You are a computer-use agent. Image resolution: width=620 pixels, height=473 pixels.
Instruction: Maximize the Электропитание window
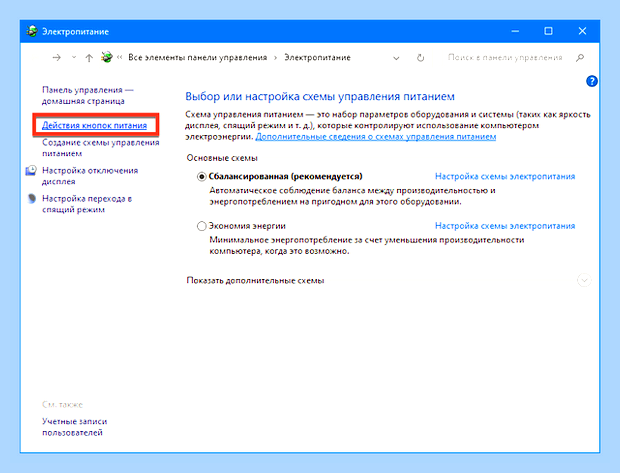[548, 31]
